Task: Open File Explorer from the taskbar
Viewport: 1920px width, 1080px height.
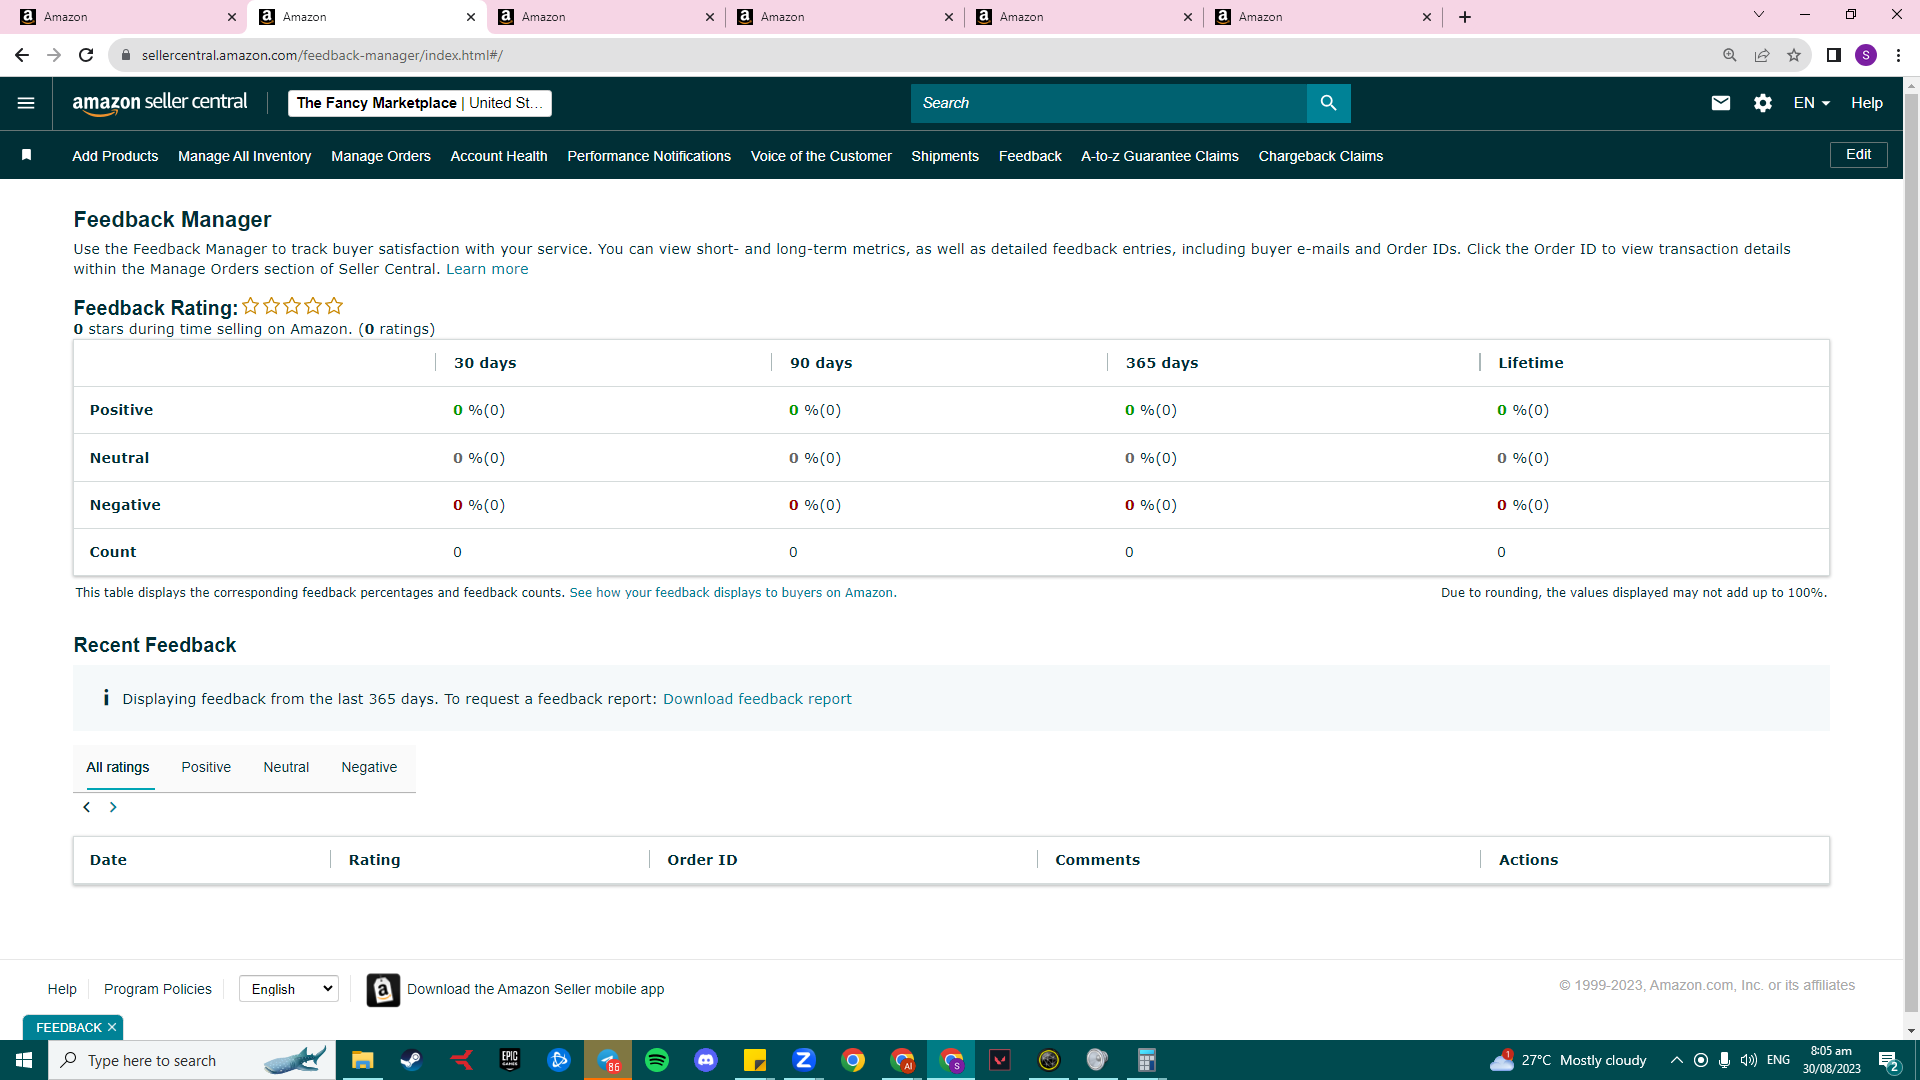Action: point(362,1060)
